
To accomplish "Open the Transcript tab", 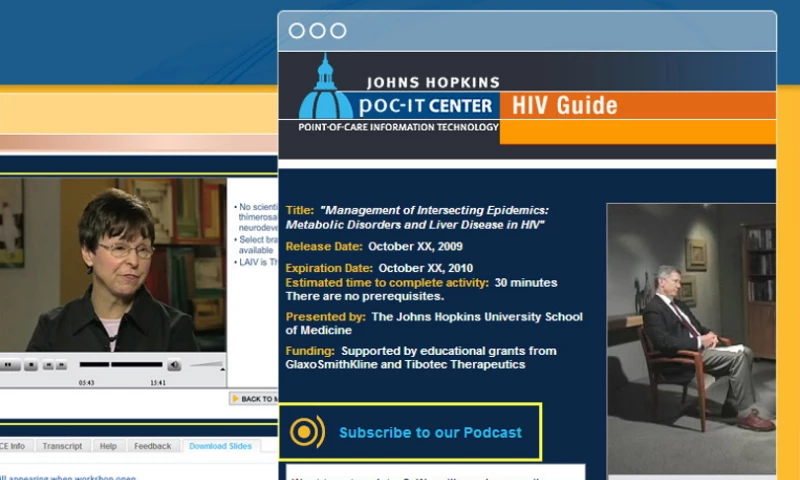I will coord(62,446).
